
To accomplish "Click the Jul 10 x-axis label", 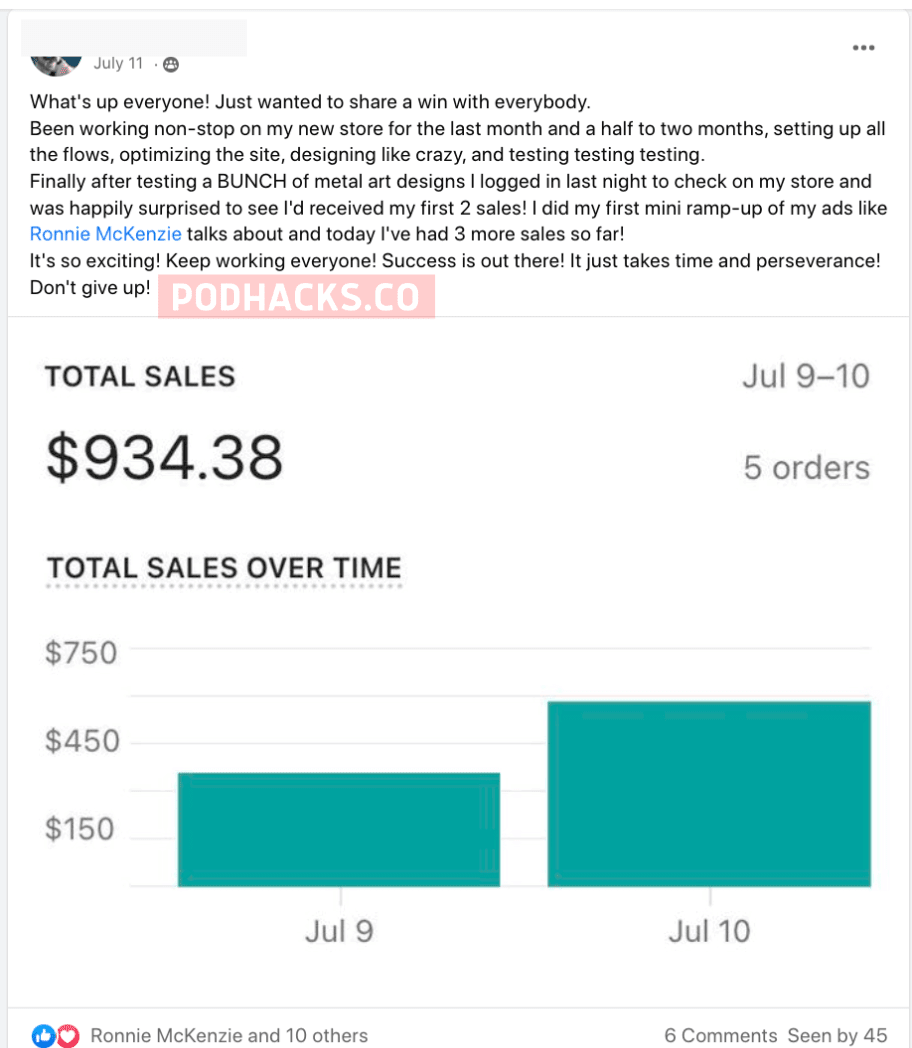I will [x=709, y=931].
